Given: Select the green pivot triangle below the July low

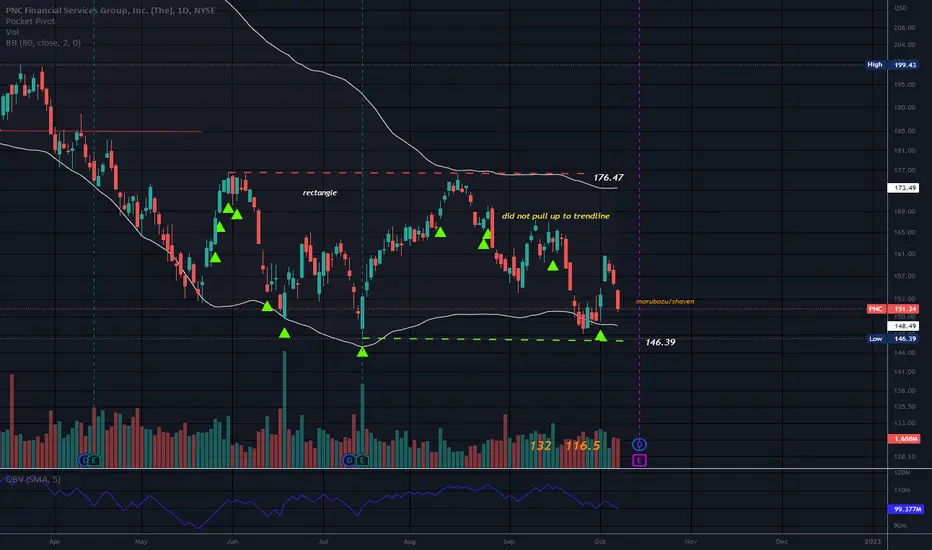Looking at the screenshot, I should (x=362, y=352).
